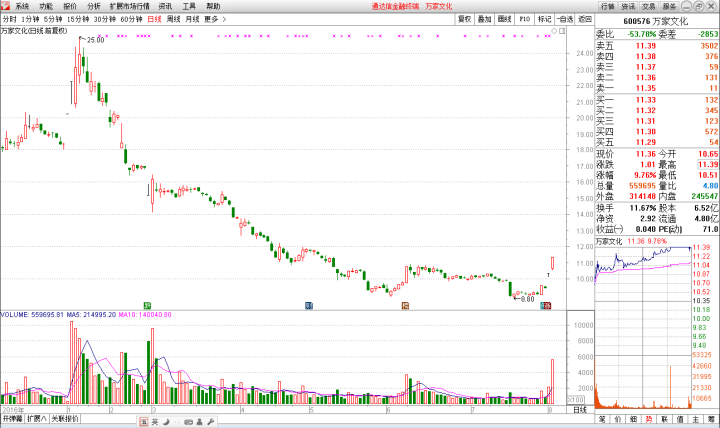Select the 主 tab in side panel

[x=696, y=419]
